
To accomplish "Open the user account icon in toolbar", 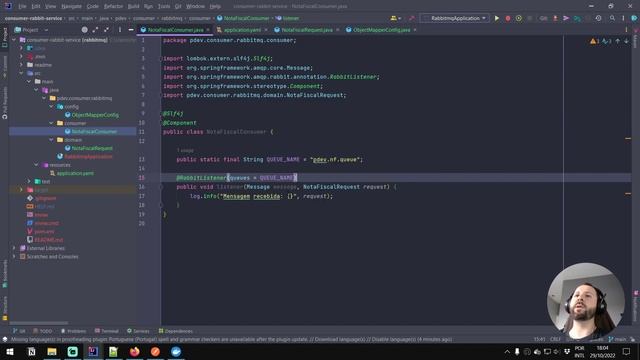I will (x=395, y=18).
